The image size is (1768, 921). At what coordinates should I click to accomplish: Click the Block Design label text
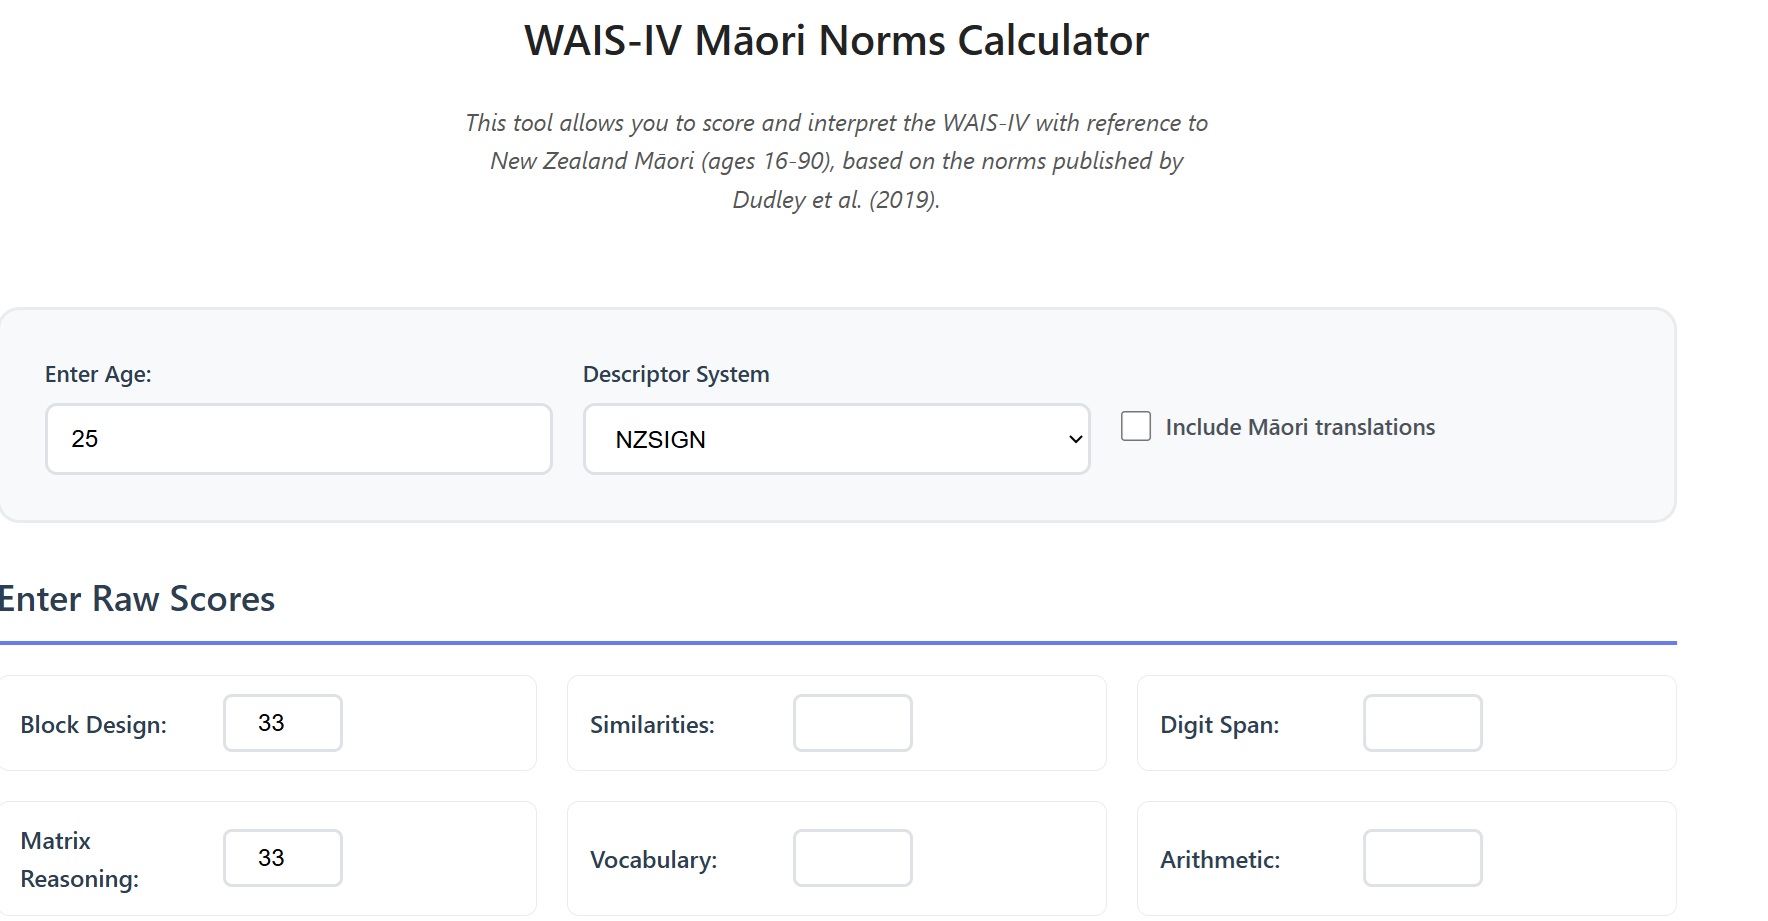tap(94, 725)
